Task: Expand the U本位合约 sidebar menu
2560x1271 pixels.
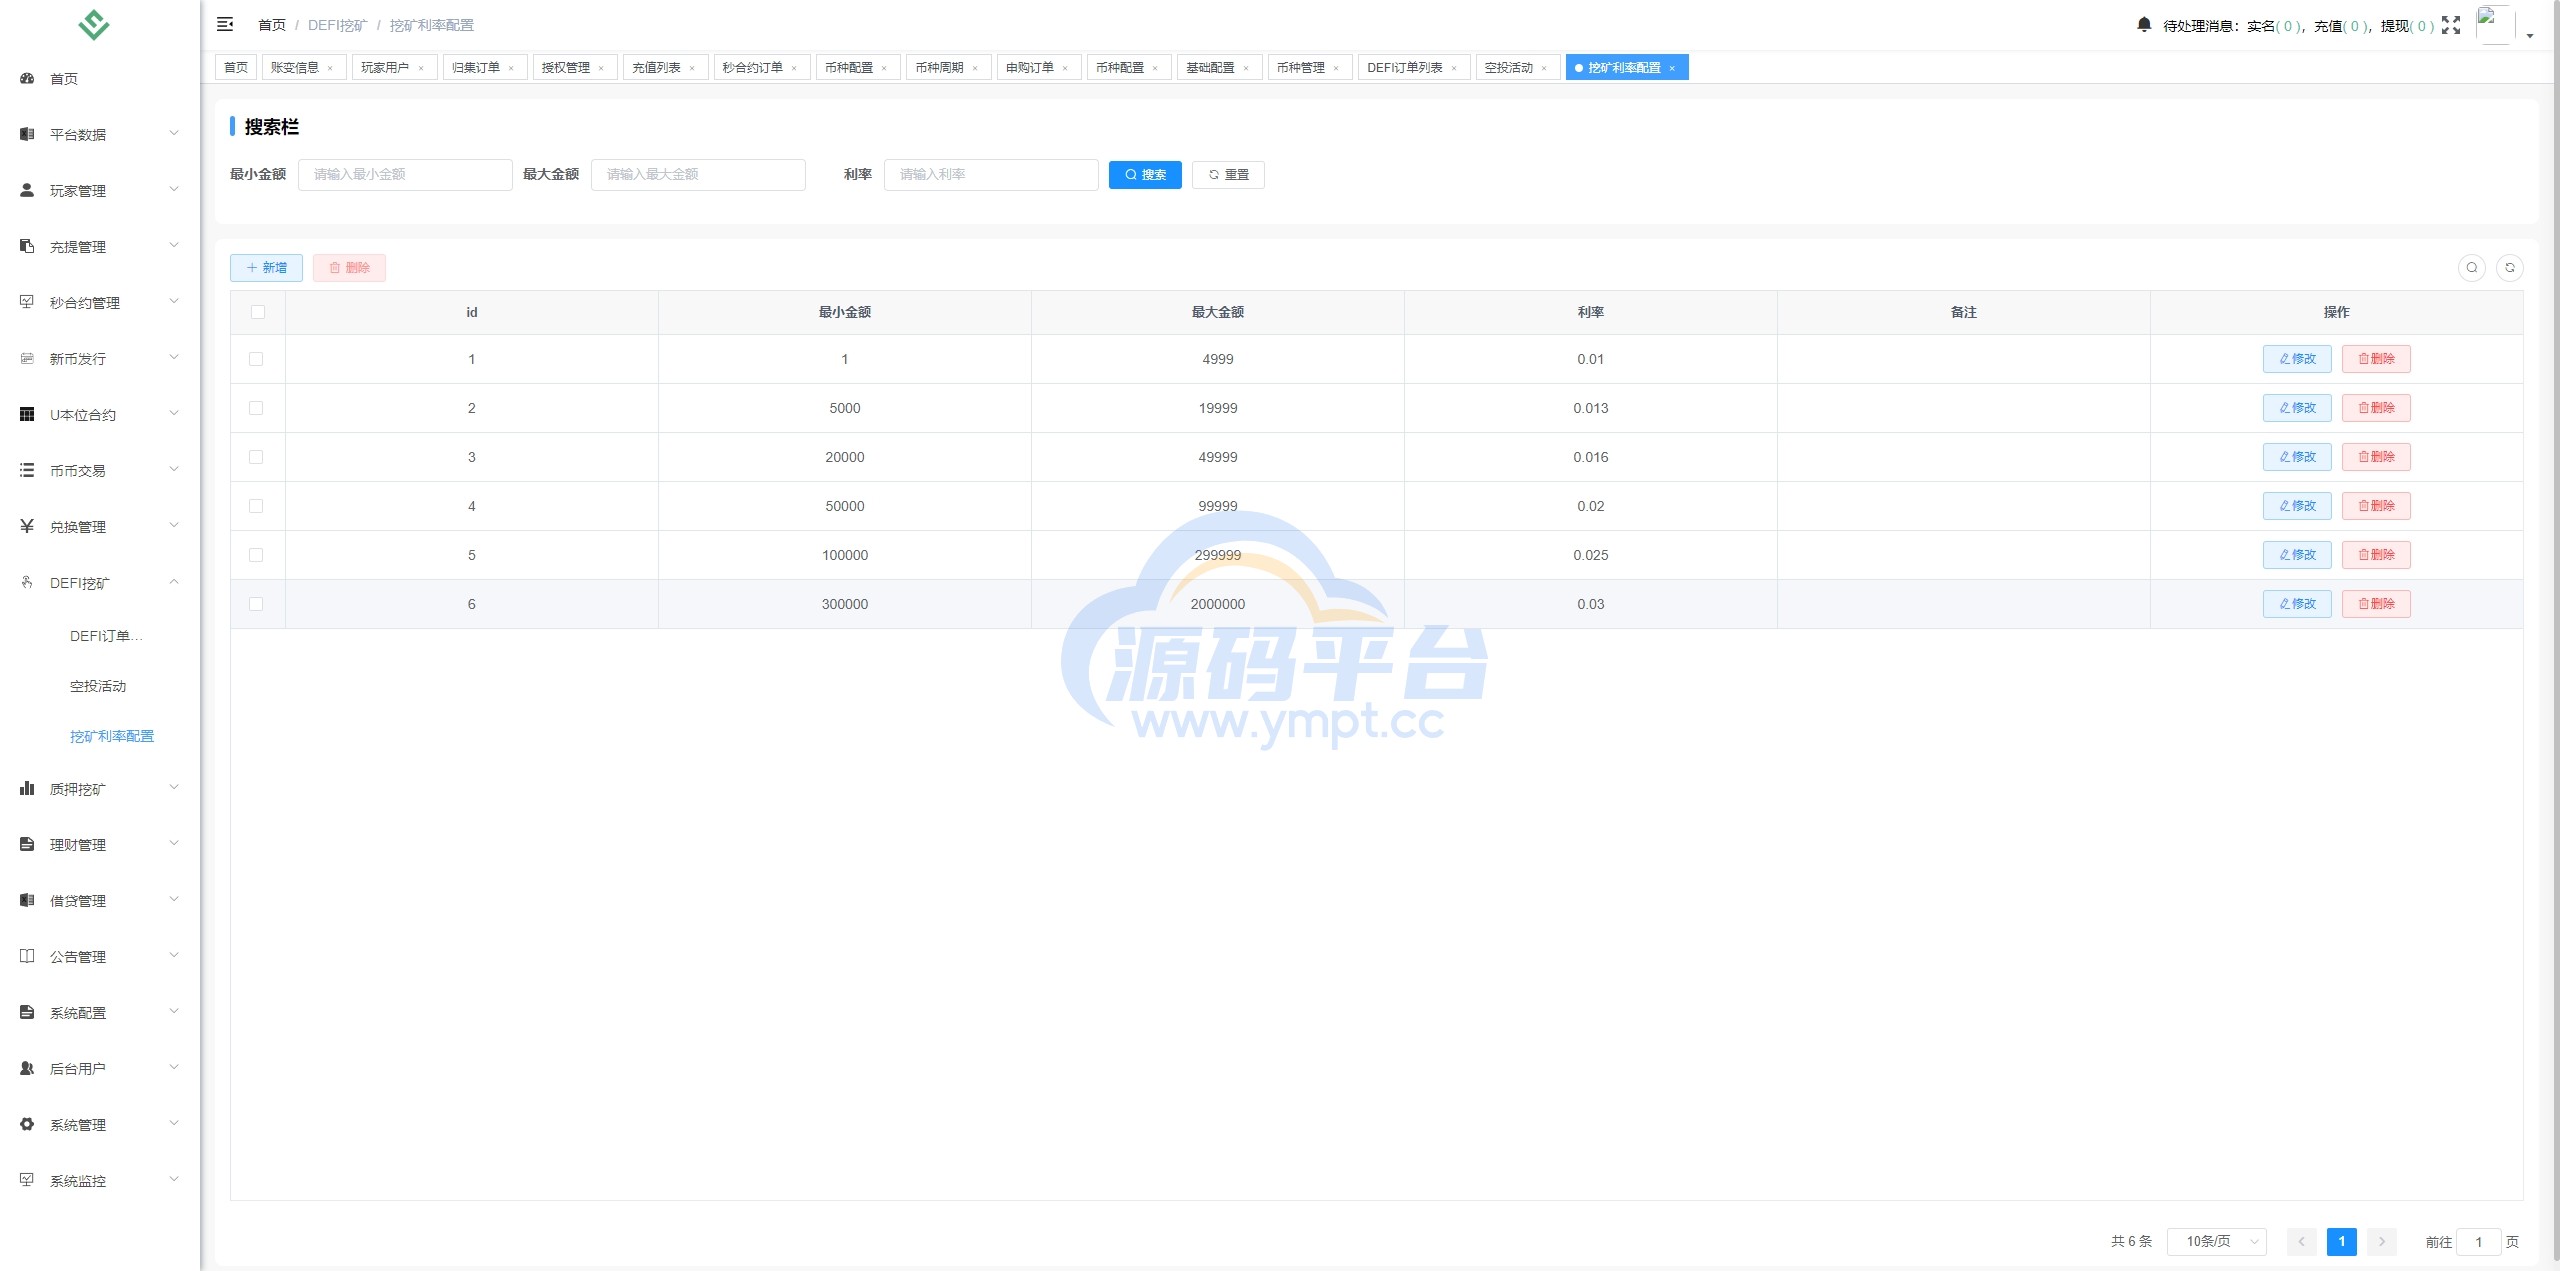Action: coord(100,414)
